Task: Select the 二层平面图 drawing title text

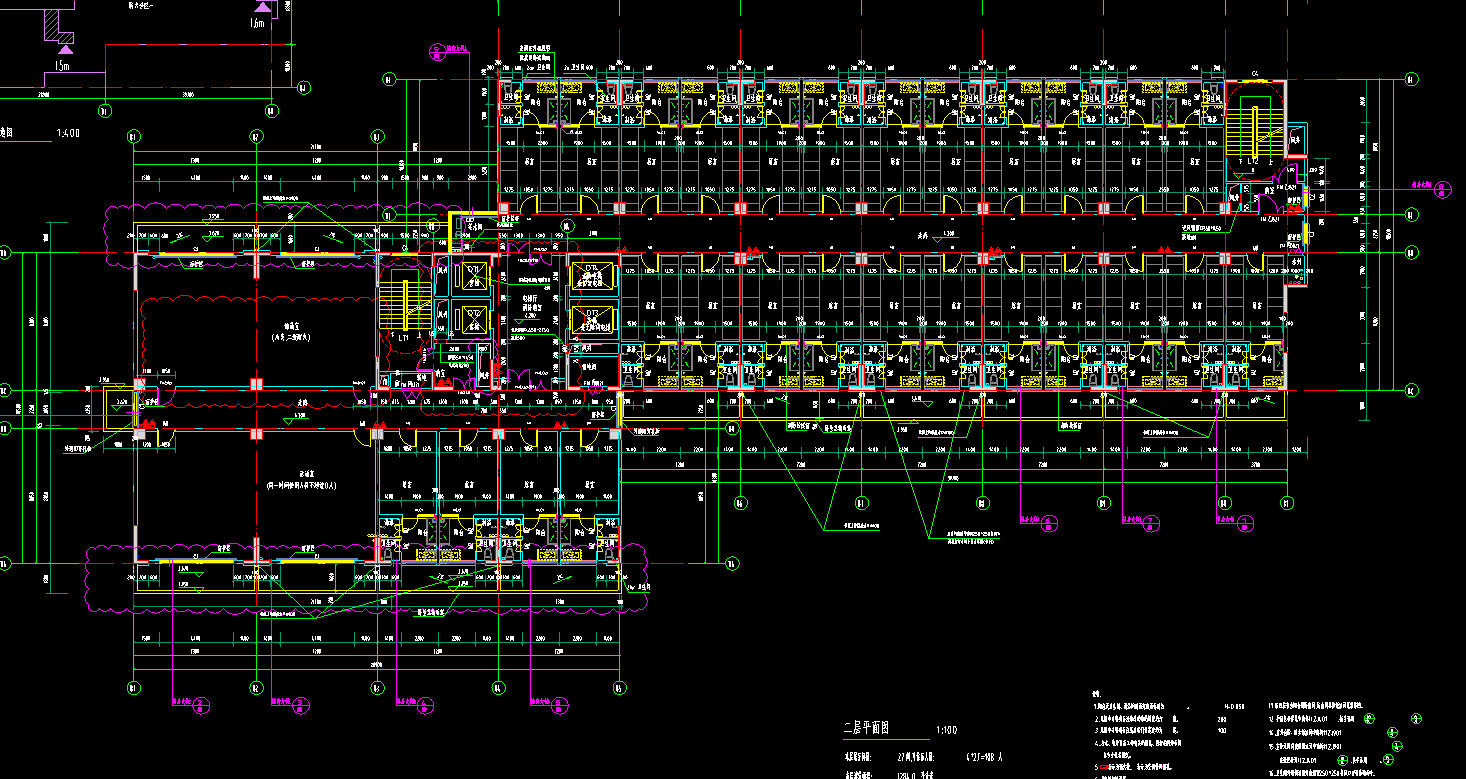Action: 867,727
